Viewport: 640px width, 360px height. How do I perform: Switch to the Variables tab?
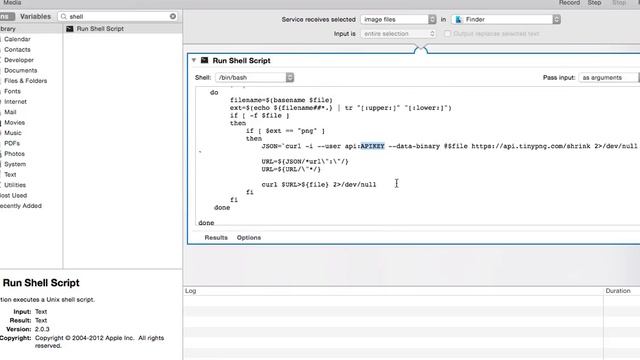tap(36, 17)
